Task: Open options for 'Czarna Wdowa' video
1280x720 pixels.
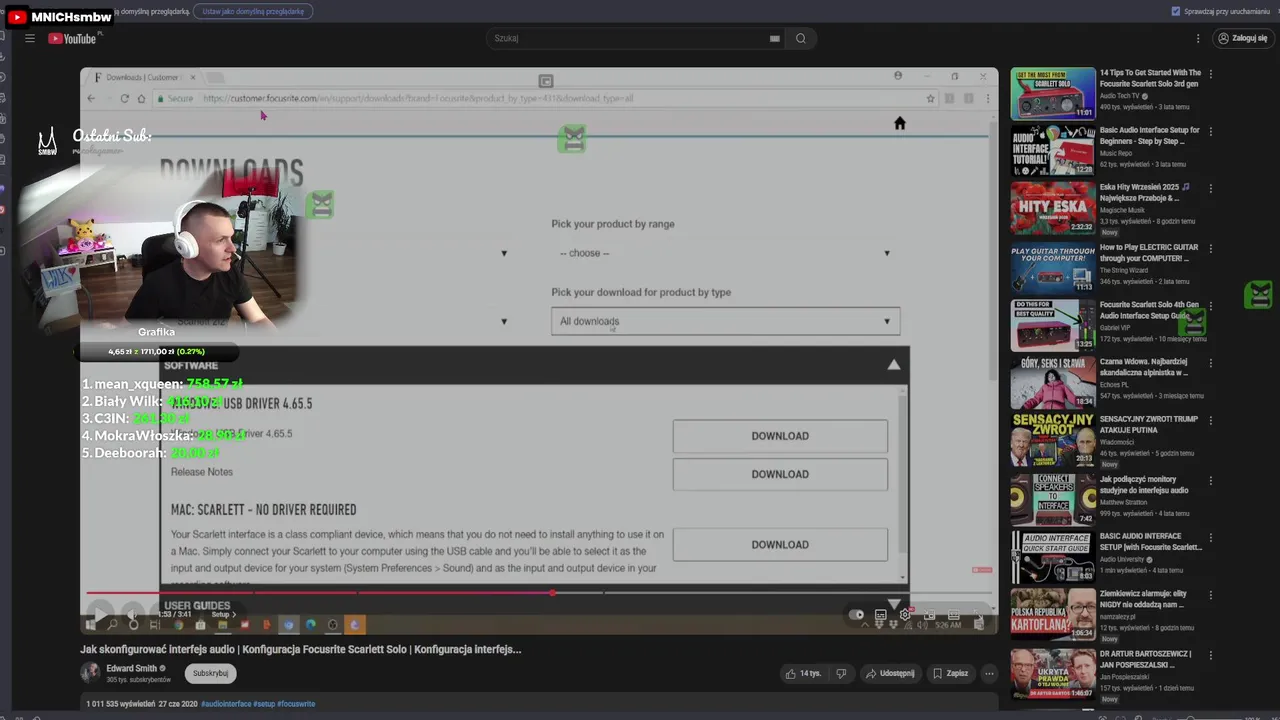Action: click(1210, 362)
